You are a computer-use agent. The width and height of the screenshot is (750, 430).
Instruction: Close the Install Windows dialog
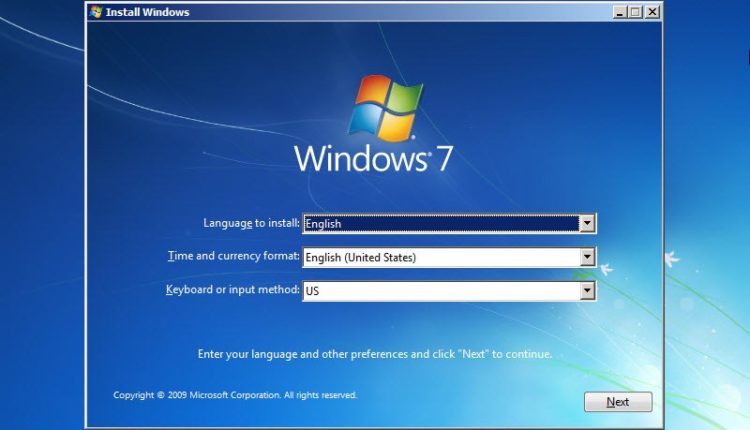[652, 12]
